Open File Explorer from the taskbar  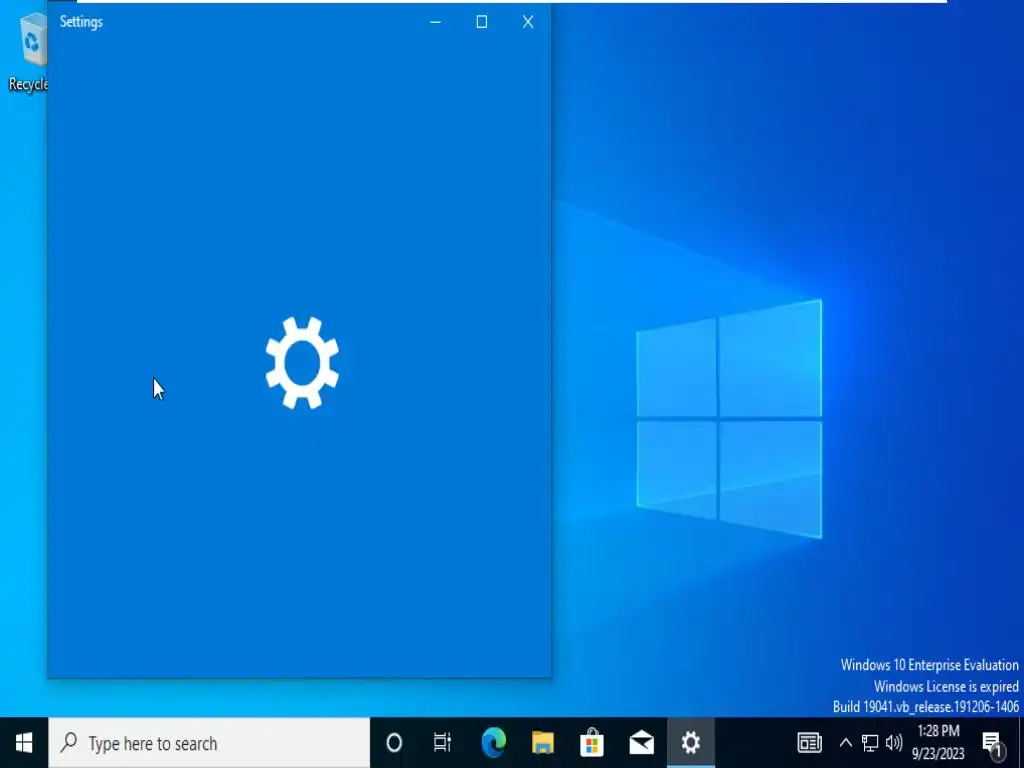click(543, 743)
